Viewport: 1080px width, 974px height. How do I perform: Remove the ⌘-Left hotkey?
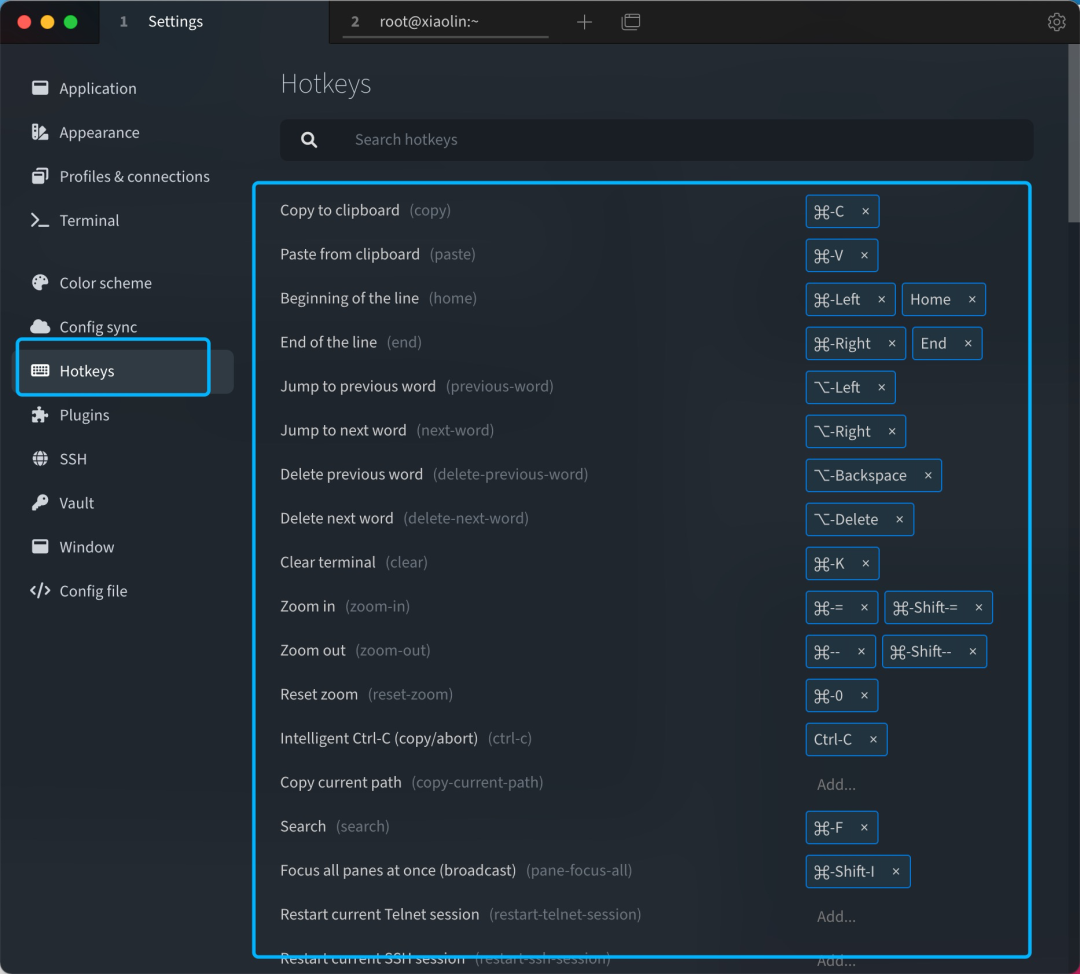[x=882, y=300]
